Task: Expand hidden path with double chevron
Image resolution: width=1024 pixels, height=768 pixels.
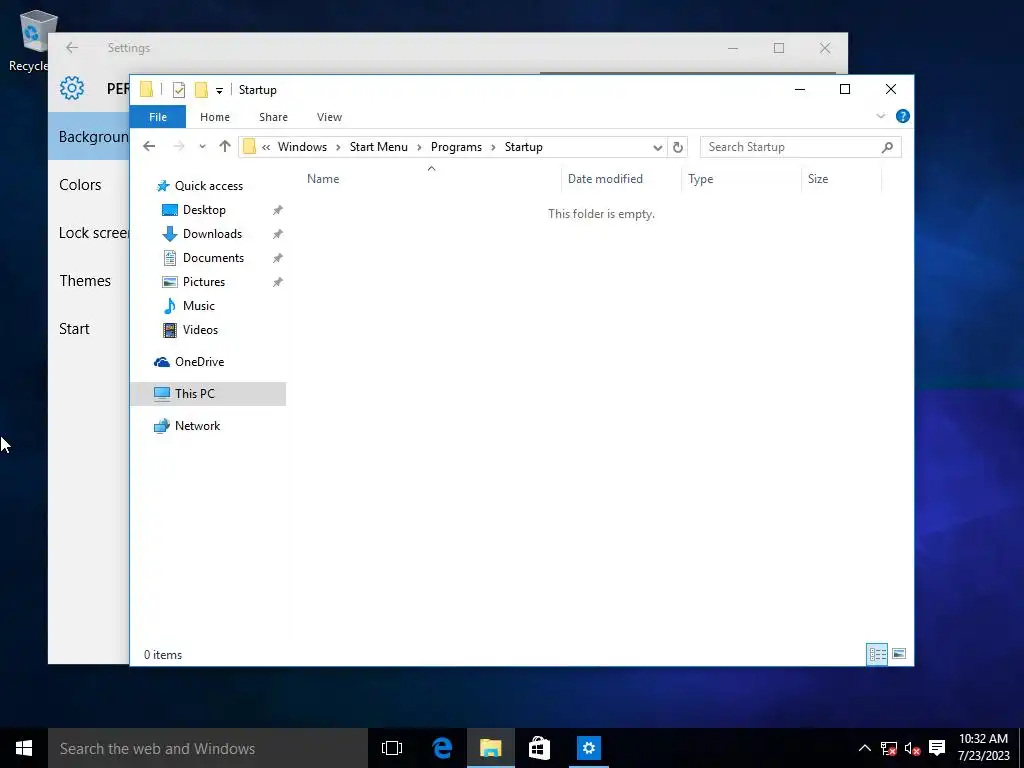Action: tap(266, 147)
